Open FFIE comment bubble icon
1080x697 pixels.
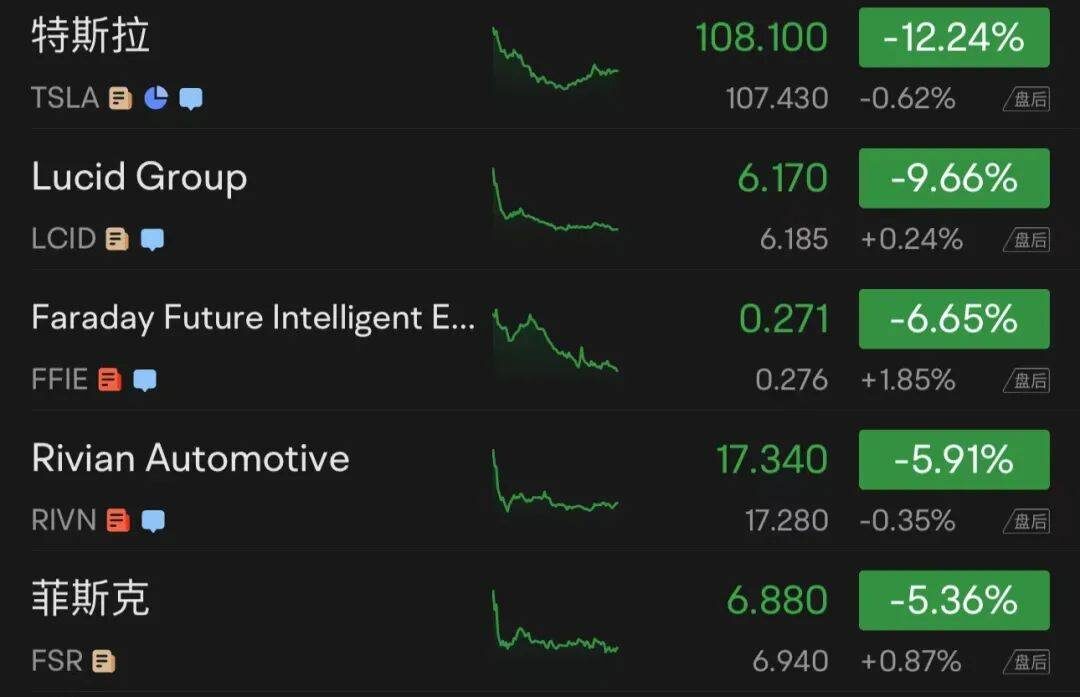[x=145, y=380]
